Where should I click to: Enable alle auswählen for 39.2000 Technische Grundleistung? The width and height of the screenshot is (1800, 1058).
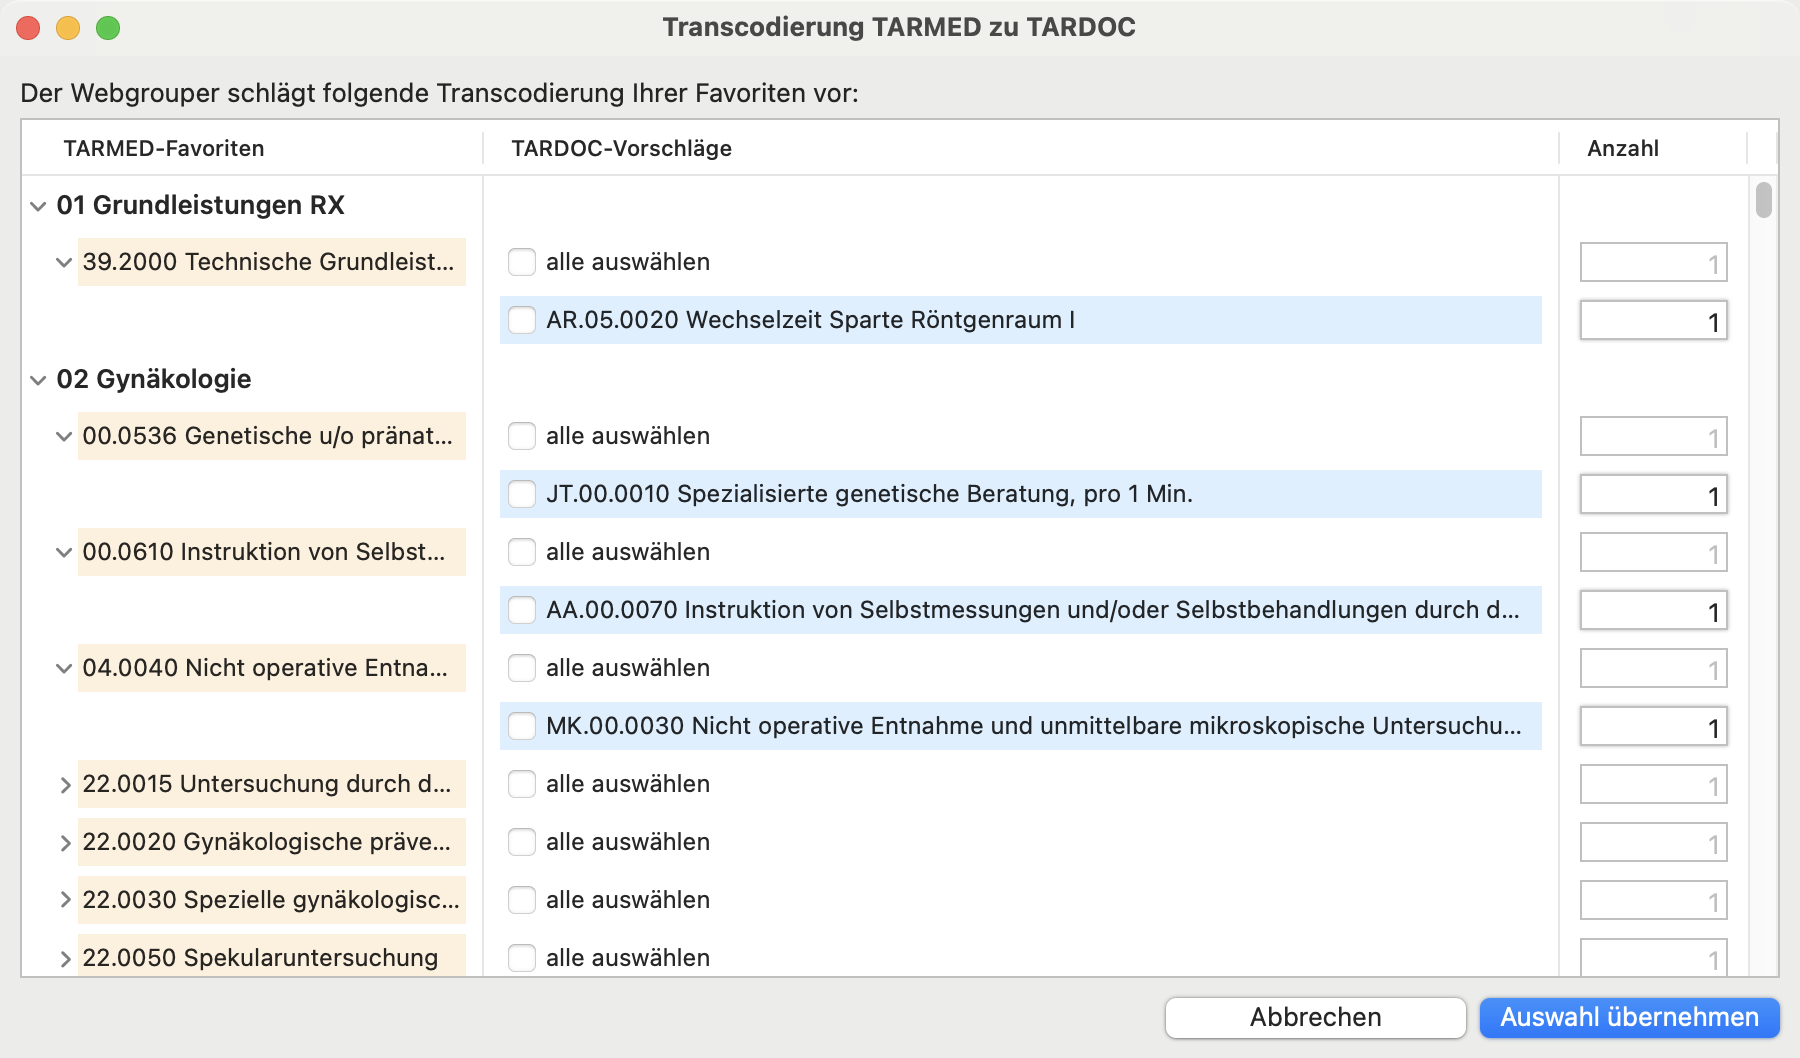[x=521, y=261]
